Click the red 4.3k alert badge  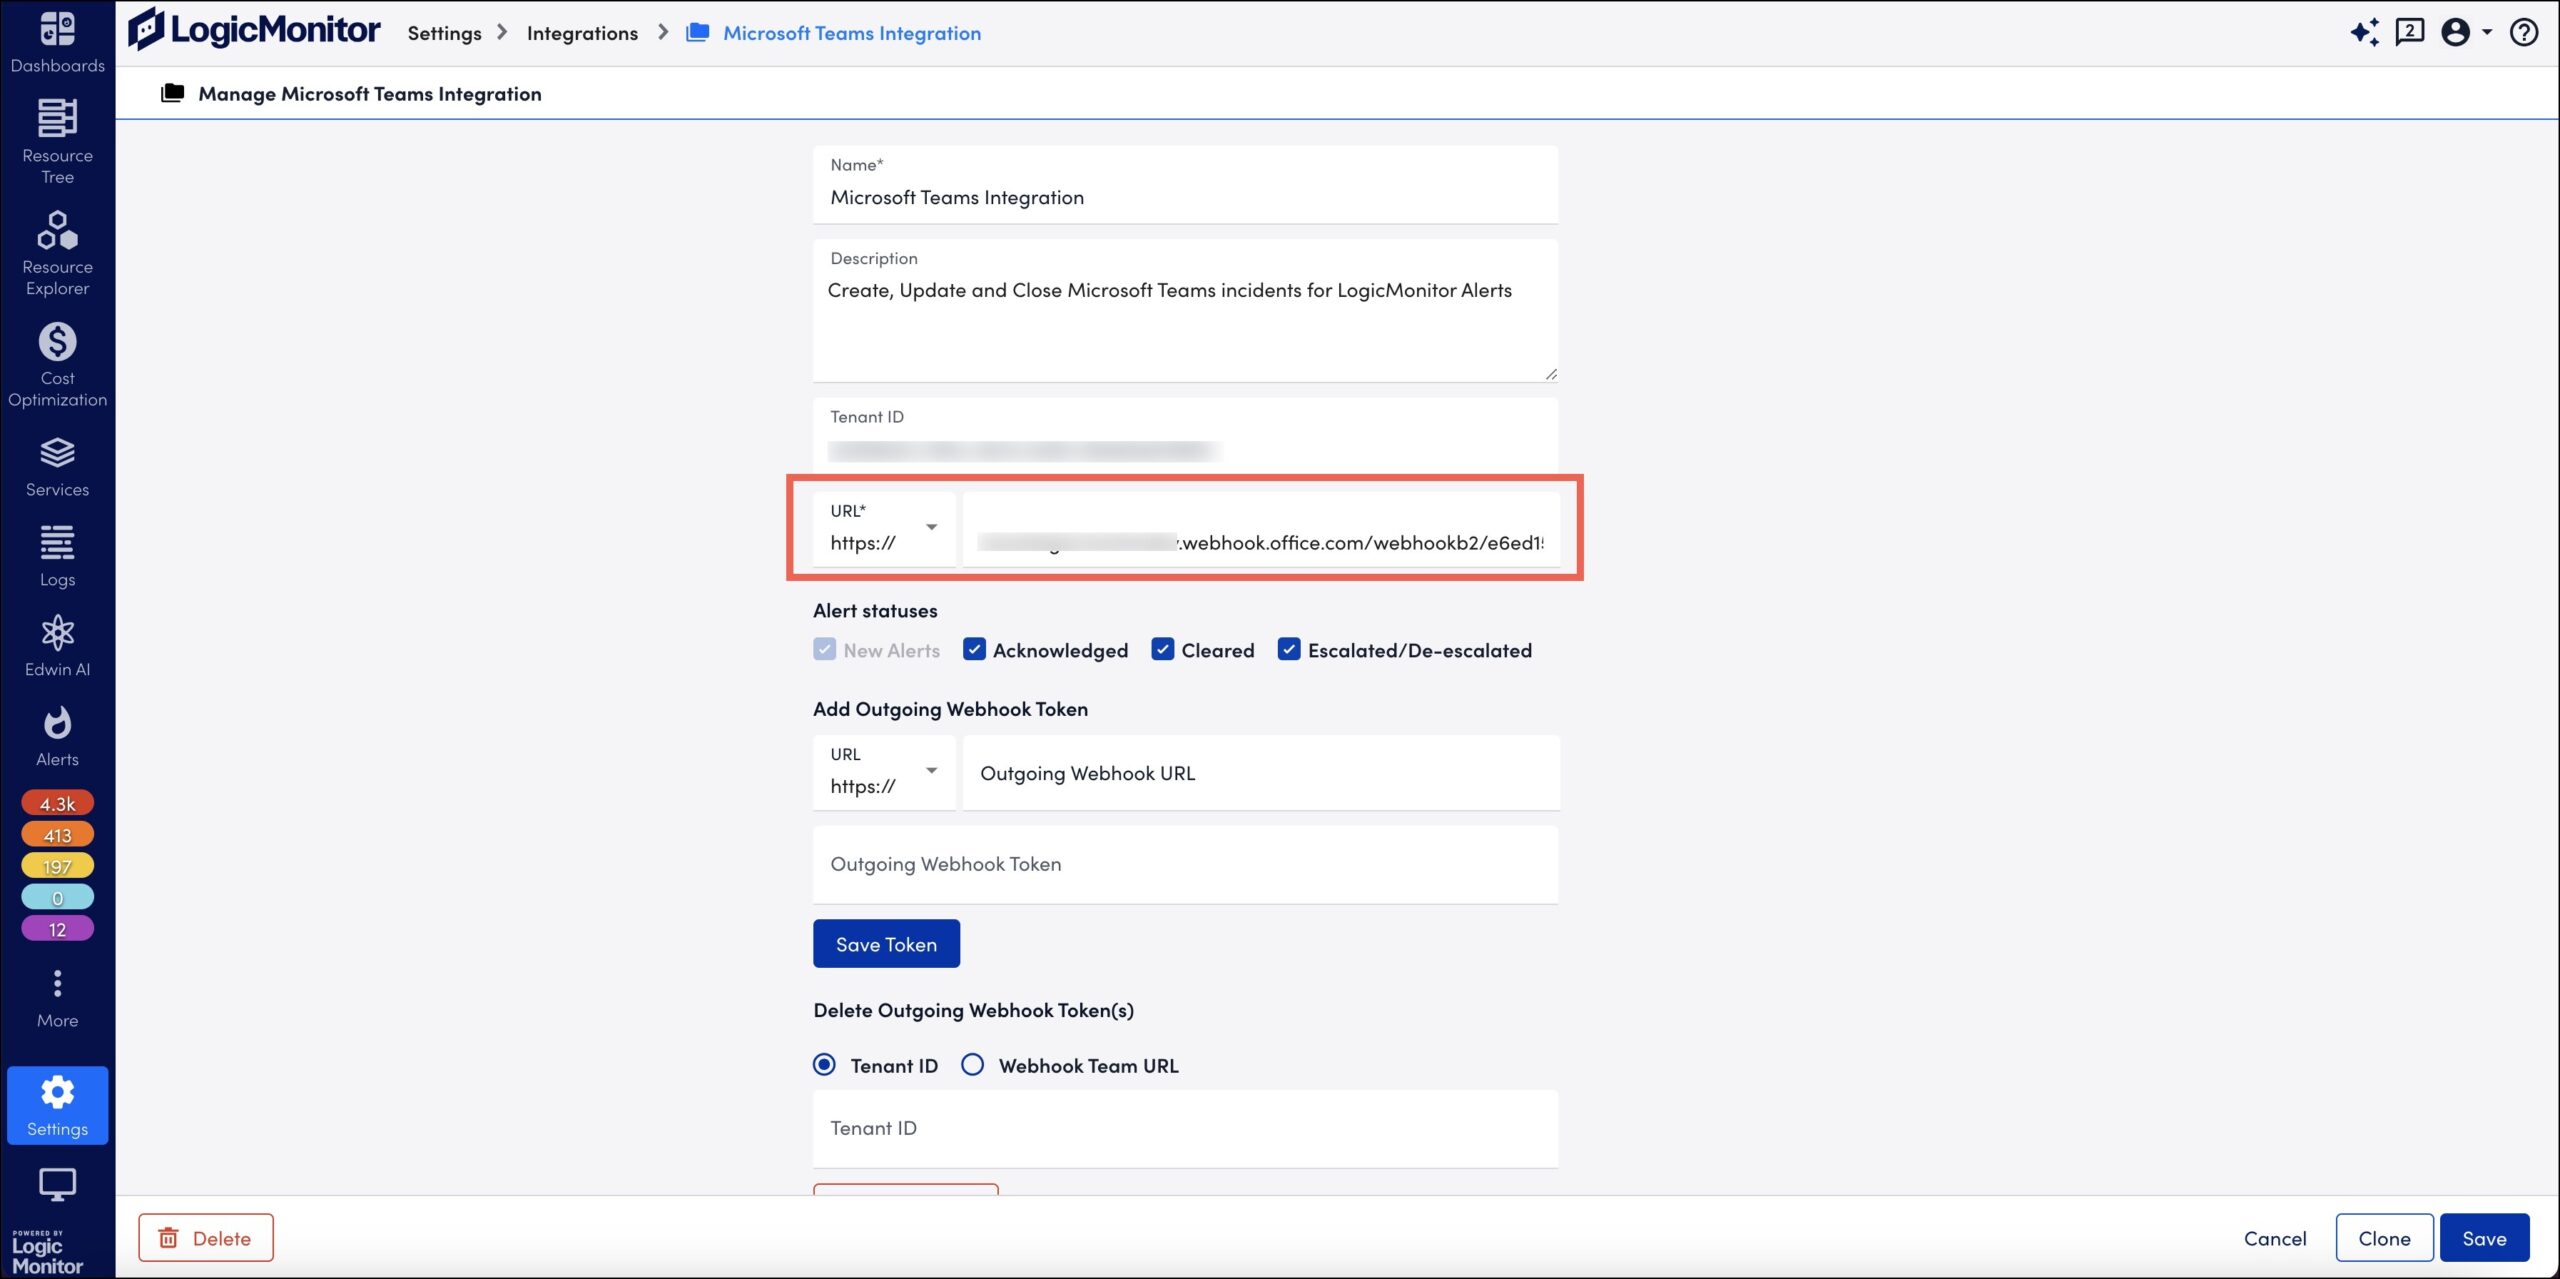[57, 803]
